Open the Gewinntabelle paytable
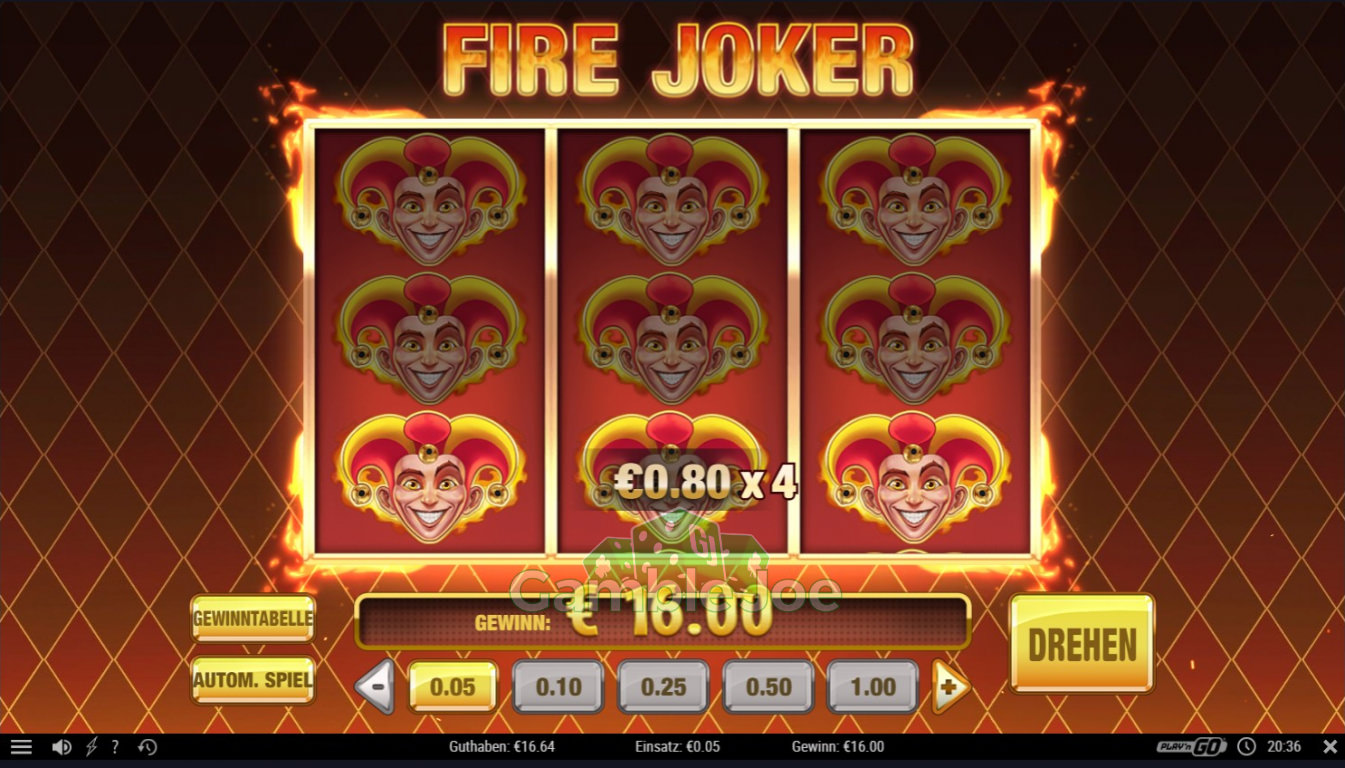Viewport: 1345px width, 768px height. coord(253,618)
